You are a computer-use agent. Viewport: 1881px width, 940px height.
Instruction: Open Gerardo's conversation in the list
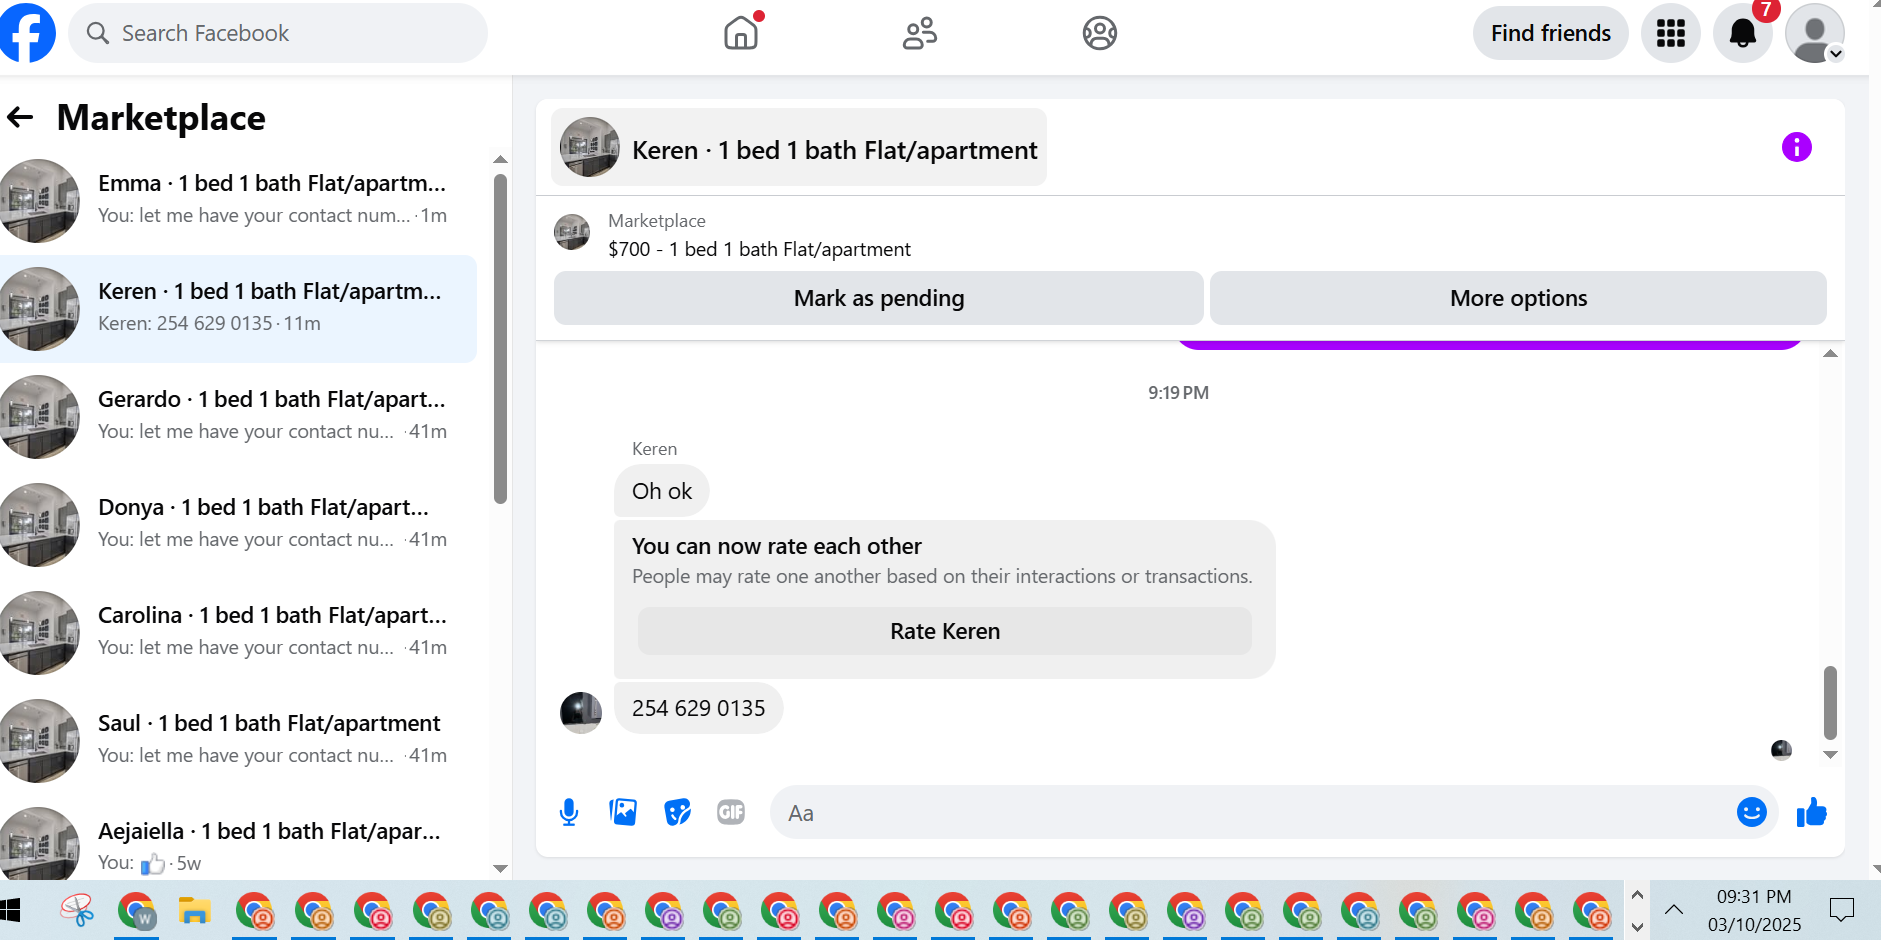click(x=238, y=416)
